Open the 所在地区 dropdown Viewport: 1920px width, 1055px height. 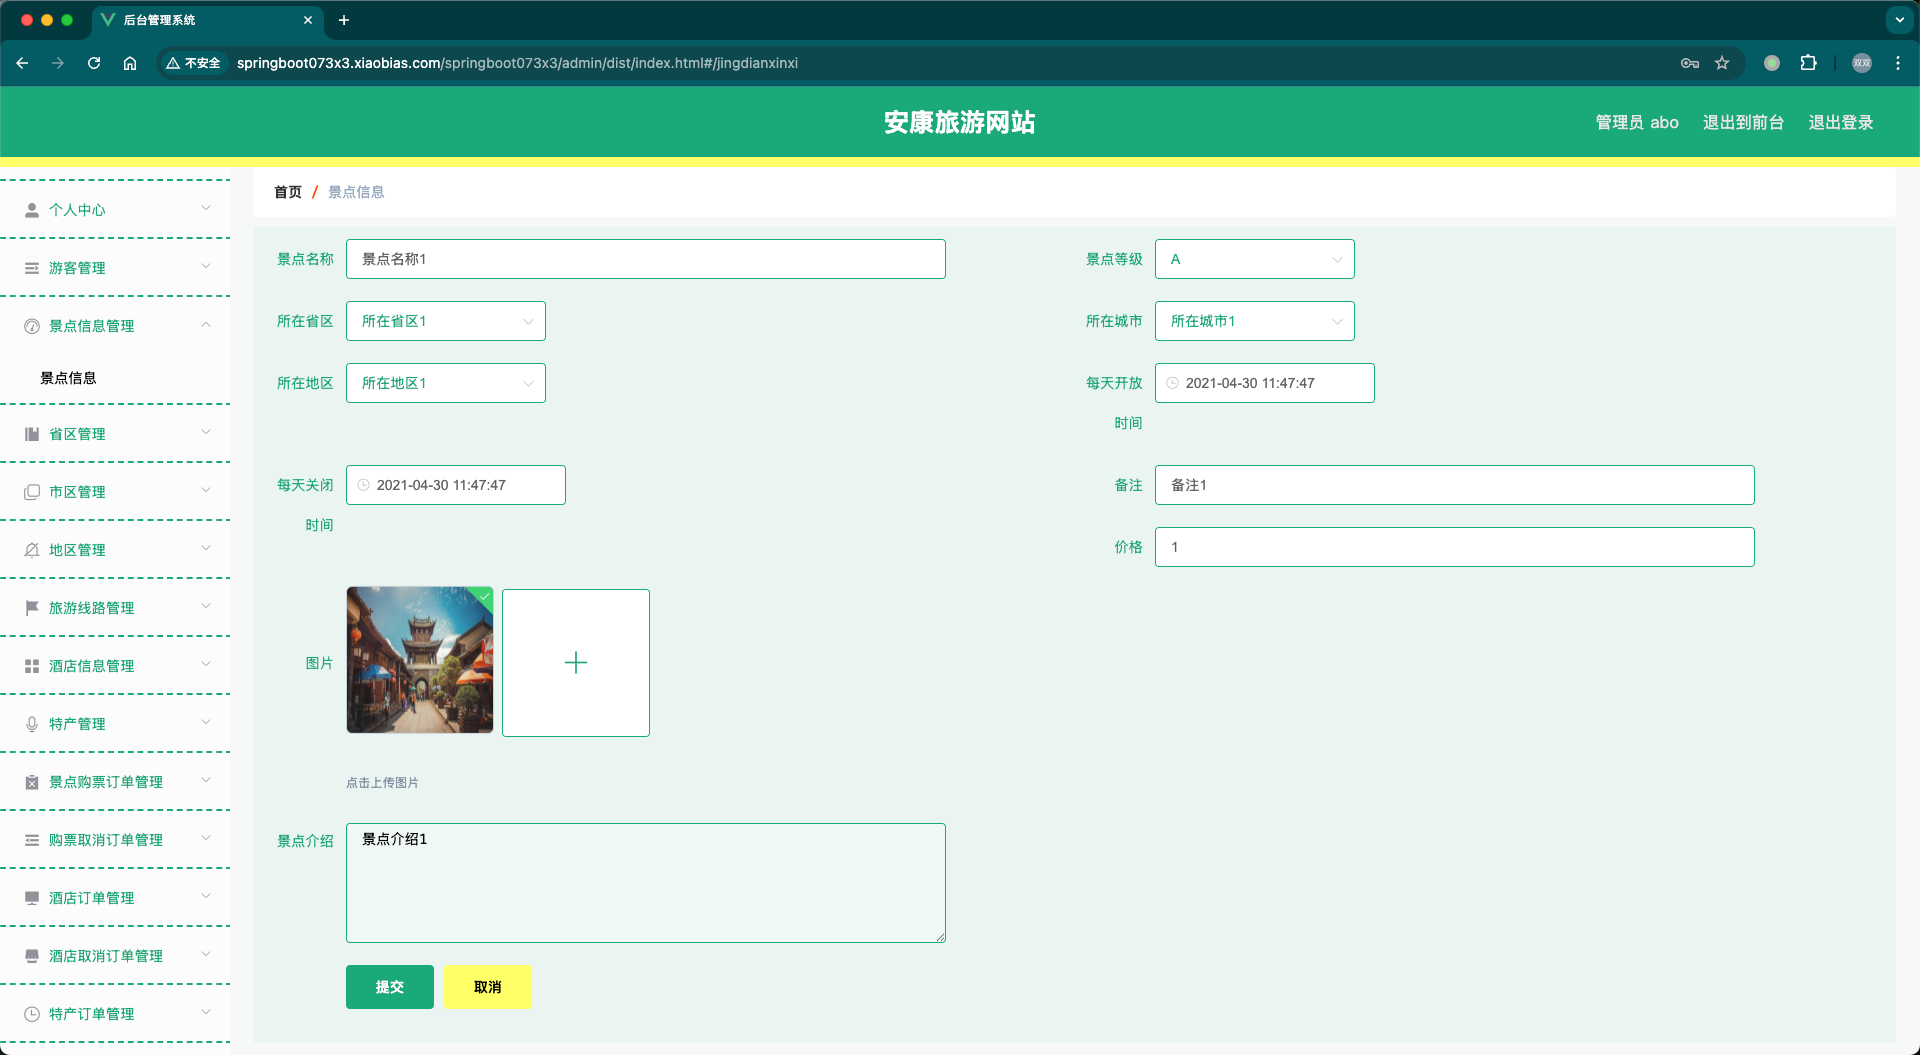[446, 383]
